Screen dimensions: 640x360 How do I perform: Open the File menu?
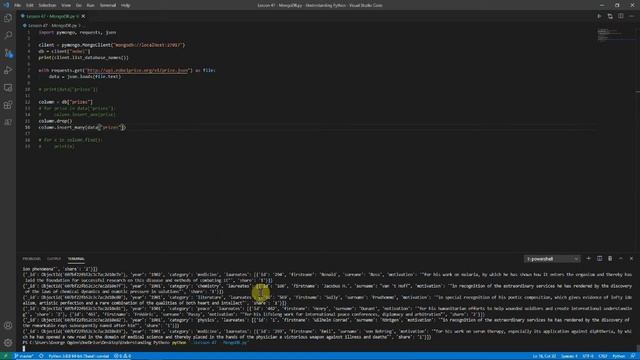click(18, 5)
